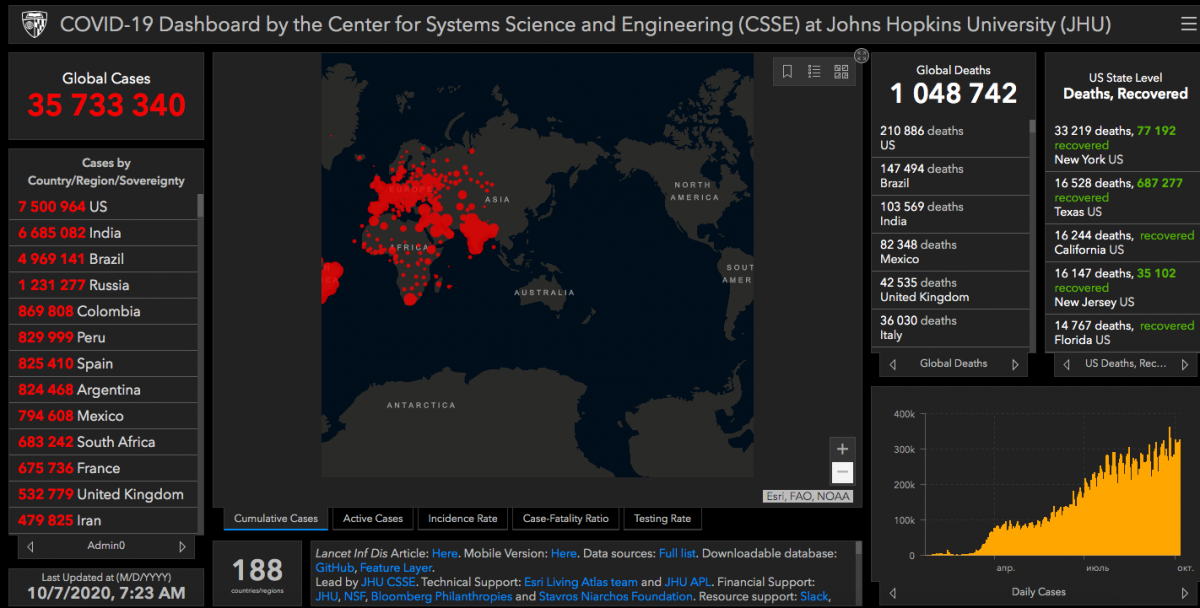The width and height of the screenshot is (1200, 608).
Task: Select California US state entry
Action: pyautogui.click(x=1124, y=243)
